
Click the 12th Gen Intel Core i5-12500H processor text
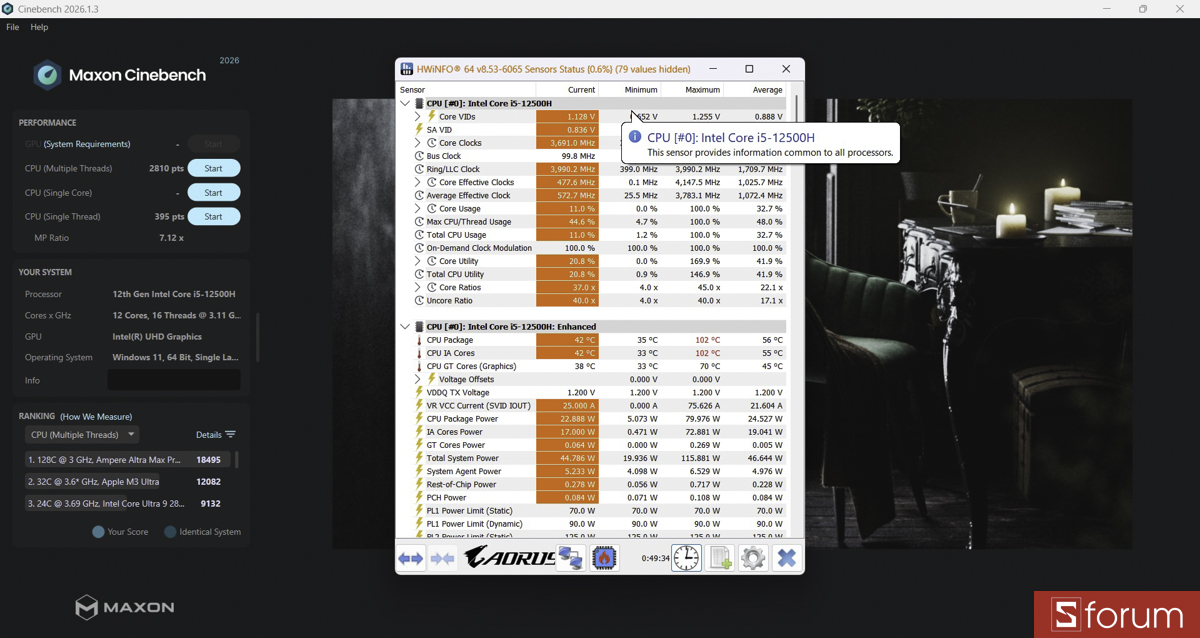[174, 294]
